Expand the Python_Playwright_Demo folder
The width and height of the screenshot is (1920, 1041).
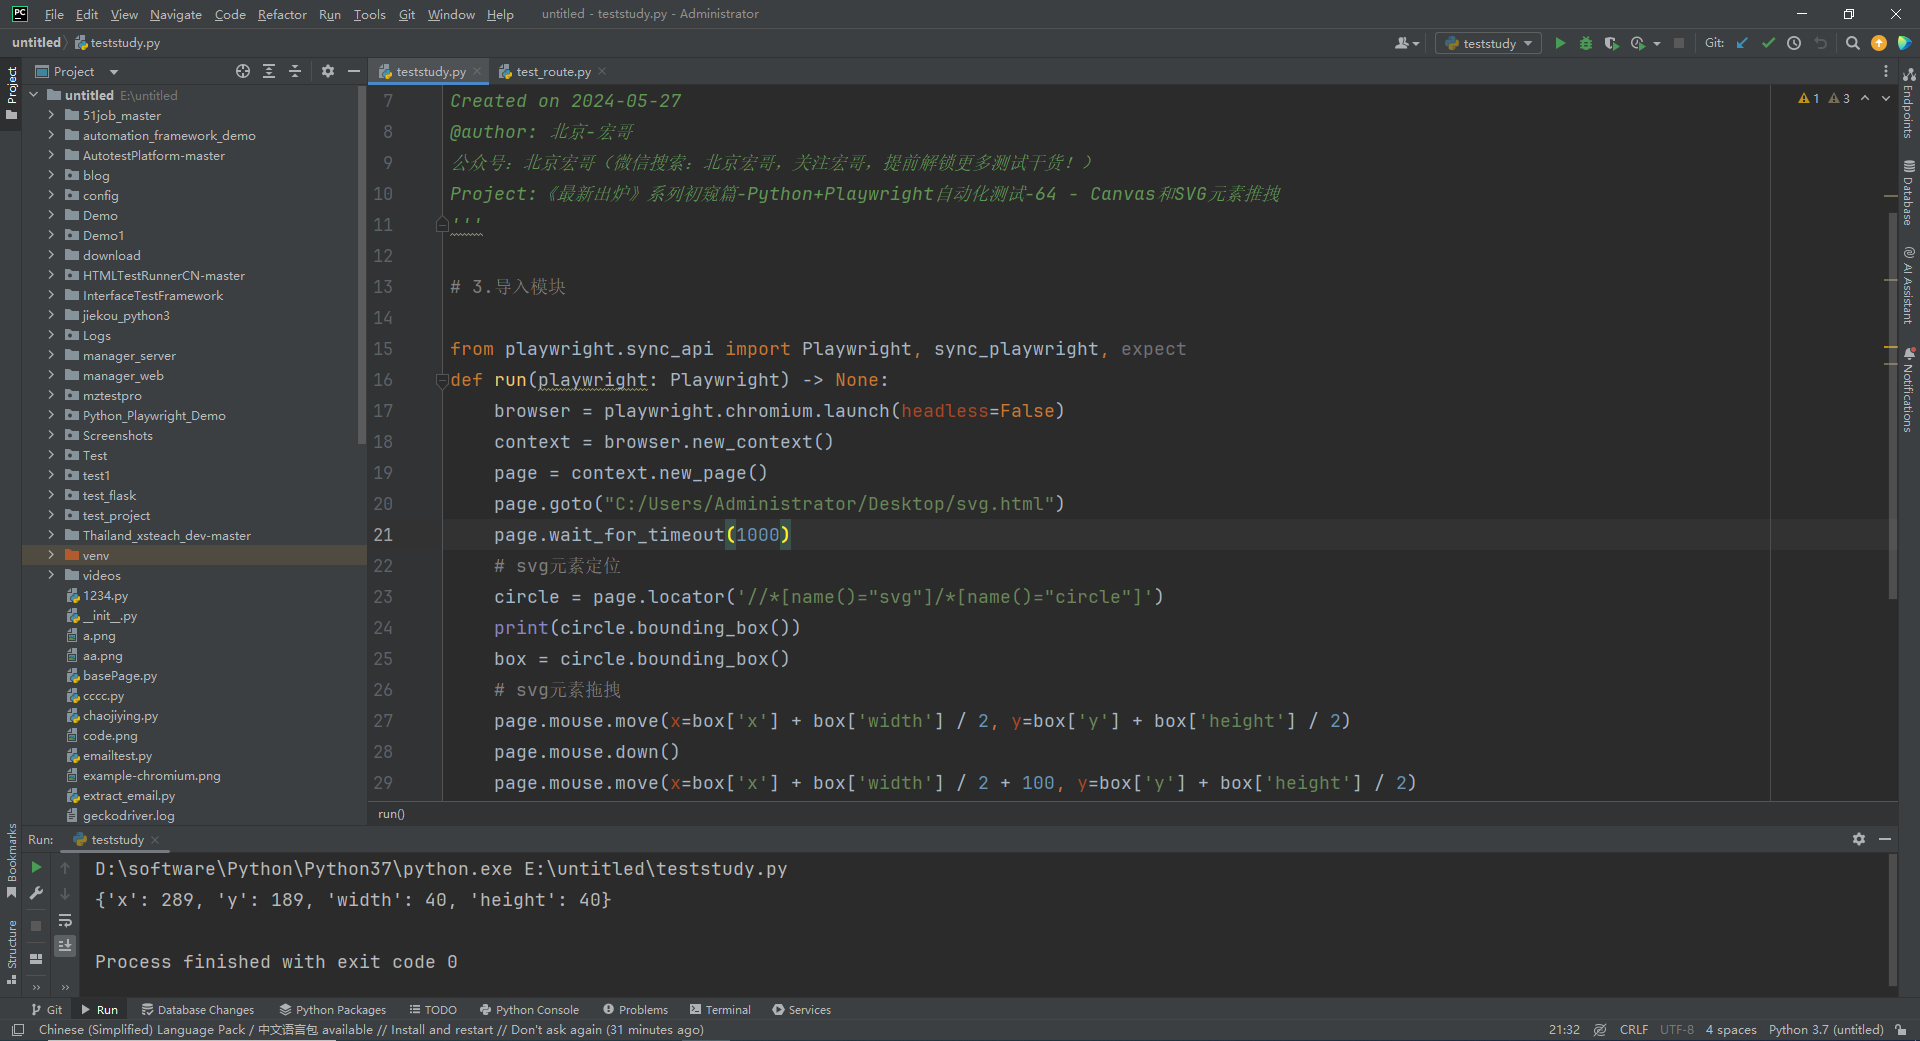point(51,415)
